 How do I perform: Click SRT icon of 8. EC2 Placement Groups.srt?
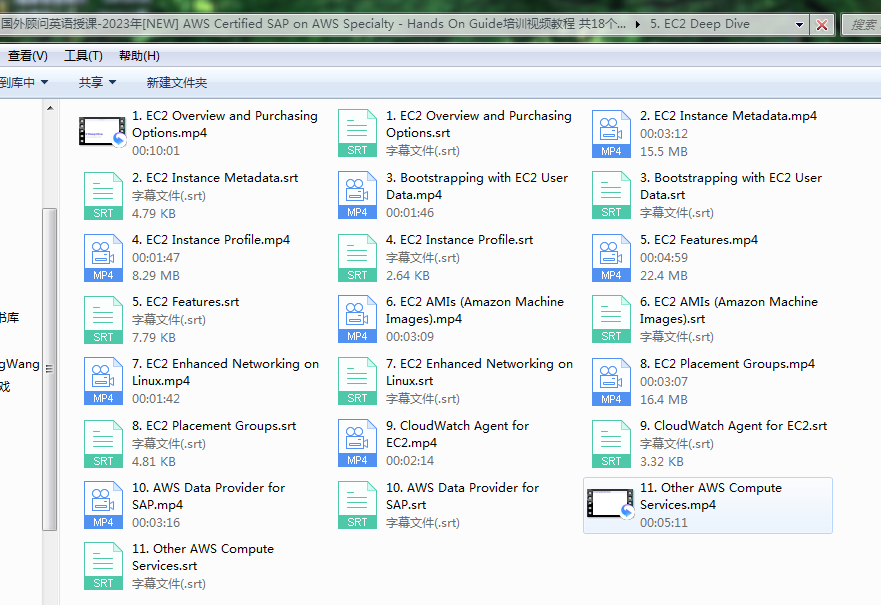[x=103, y=443]
